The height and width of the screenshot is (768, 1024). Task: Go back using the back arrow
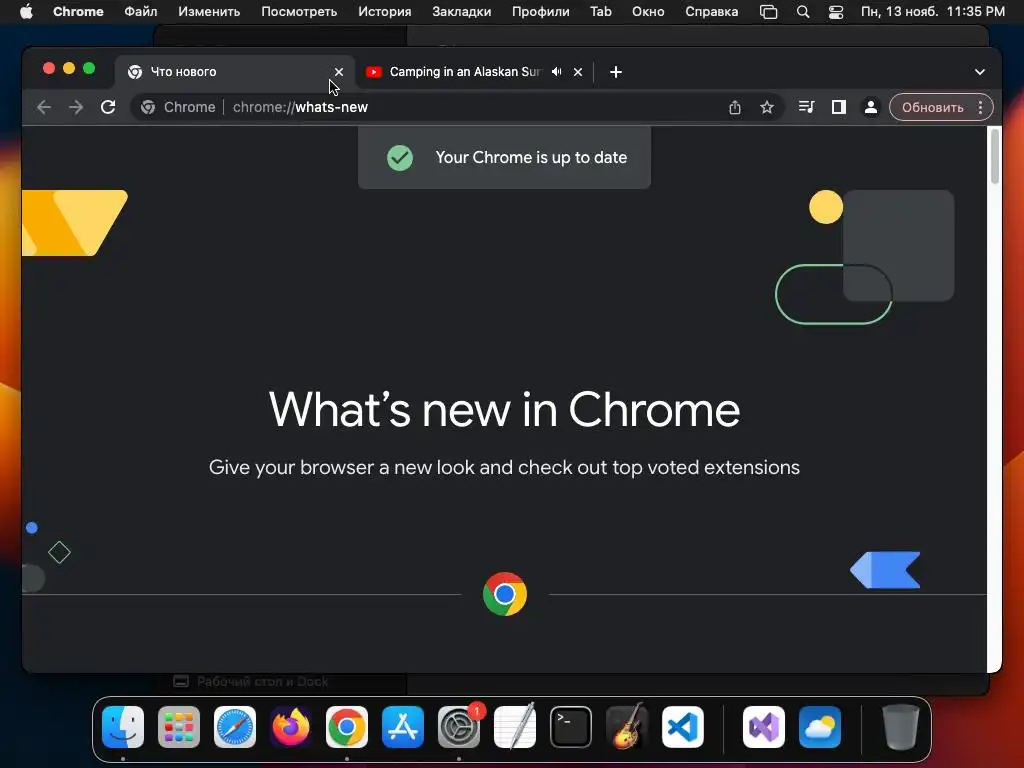pos(44,107)
